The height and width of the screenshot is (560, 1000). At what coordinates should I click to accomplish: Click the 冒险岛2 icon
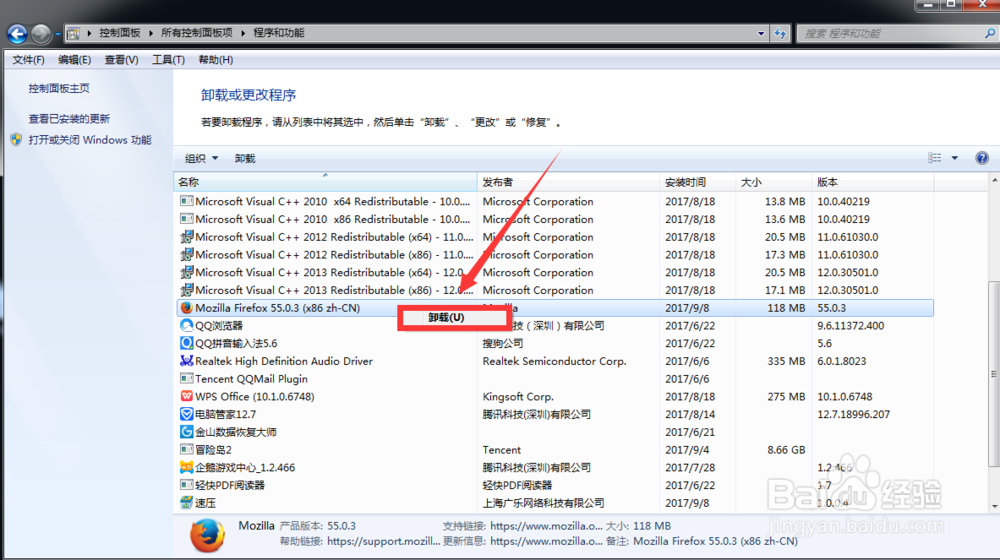coord(186,450)
